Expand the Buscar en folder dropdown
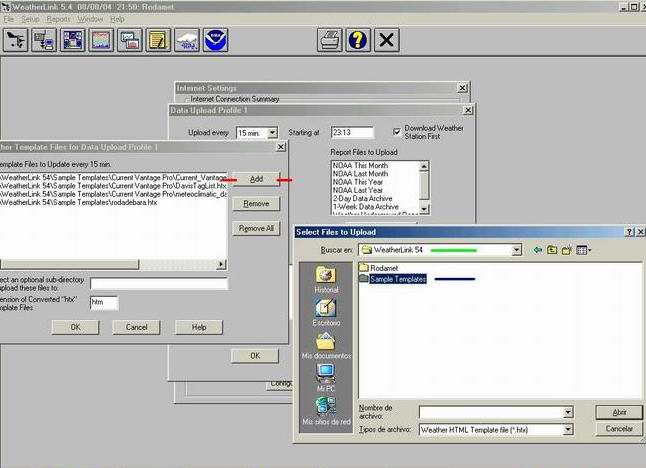The height and width of the screenshot is (468, 646). point(516,250)
